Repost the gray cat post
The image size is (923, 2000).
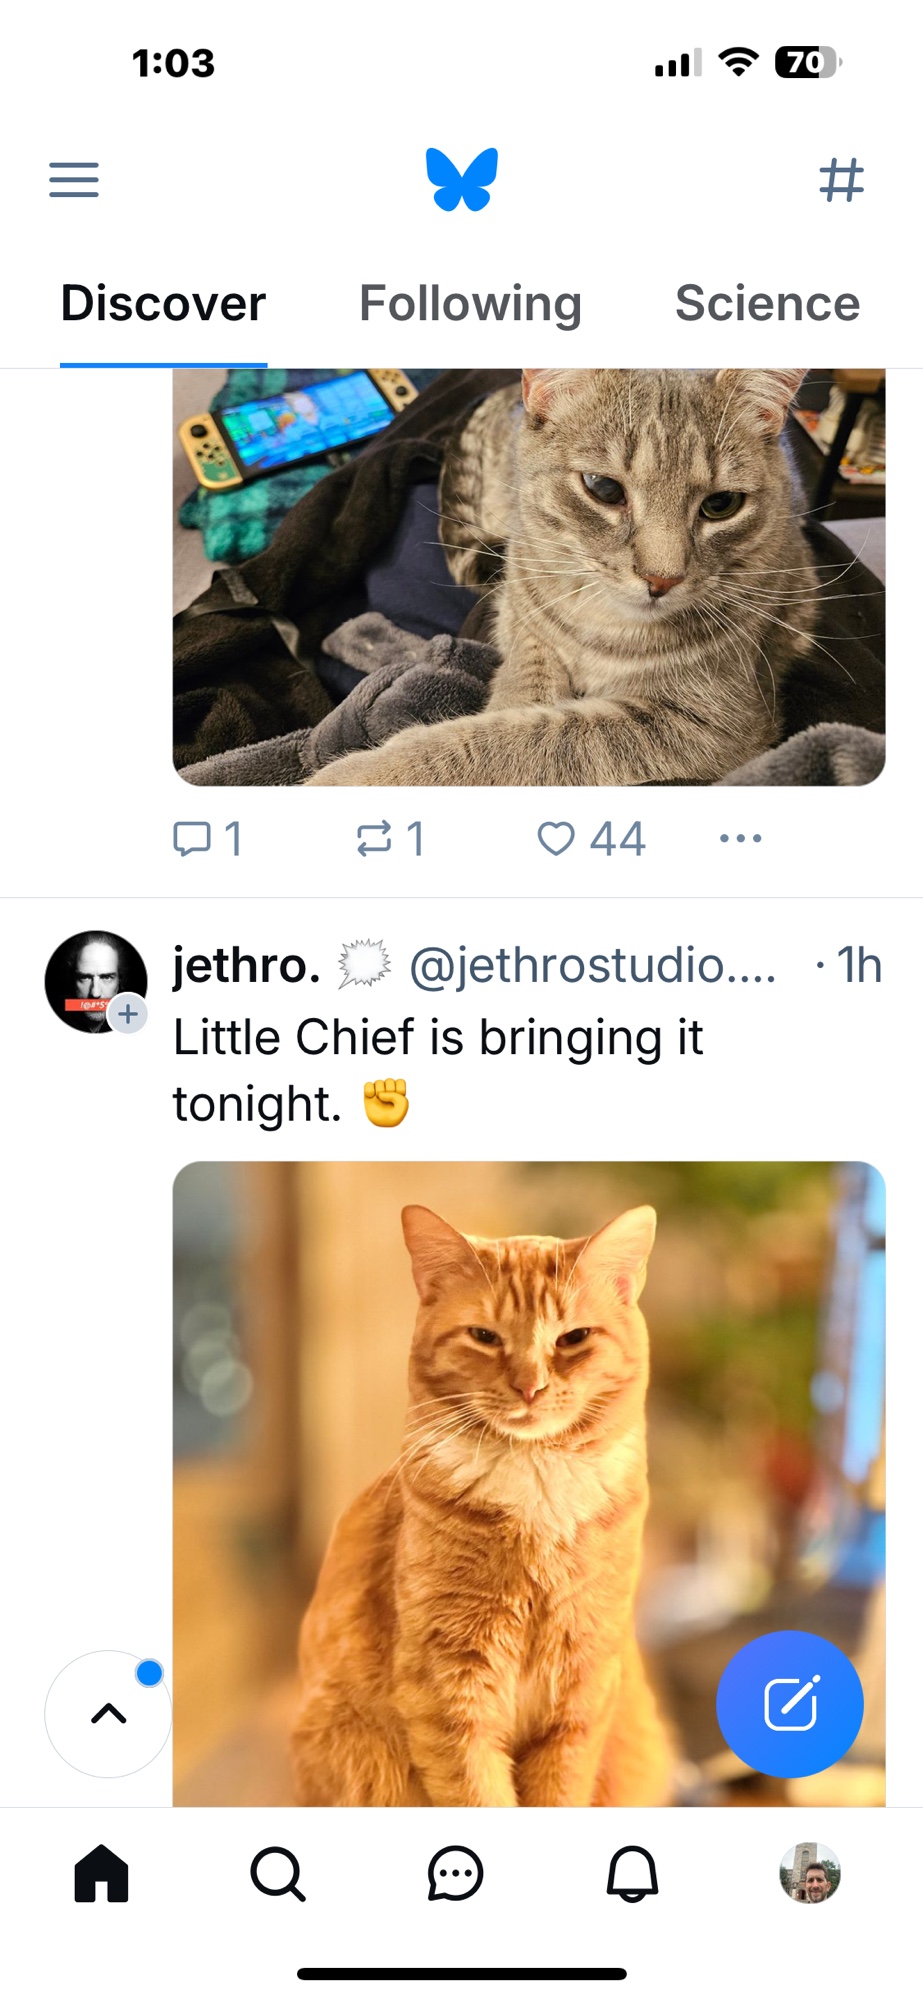pyautogui.click(x=390, y=839)
